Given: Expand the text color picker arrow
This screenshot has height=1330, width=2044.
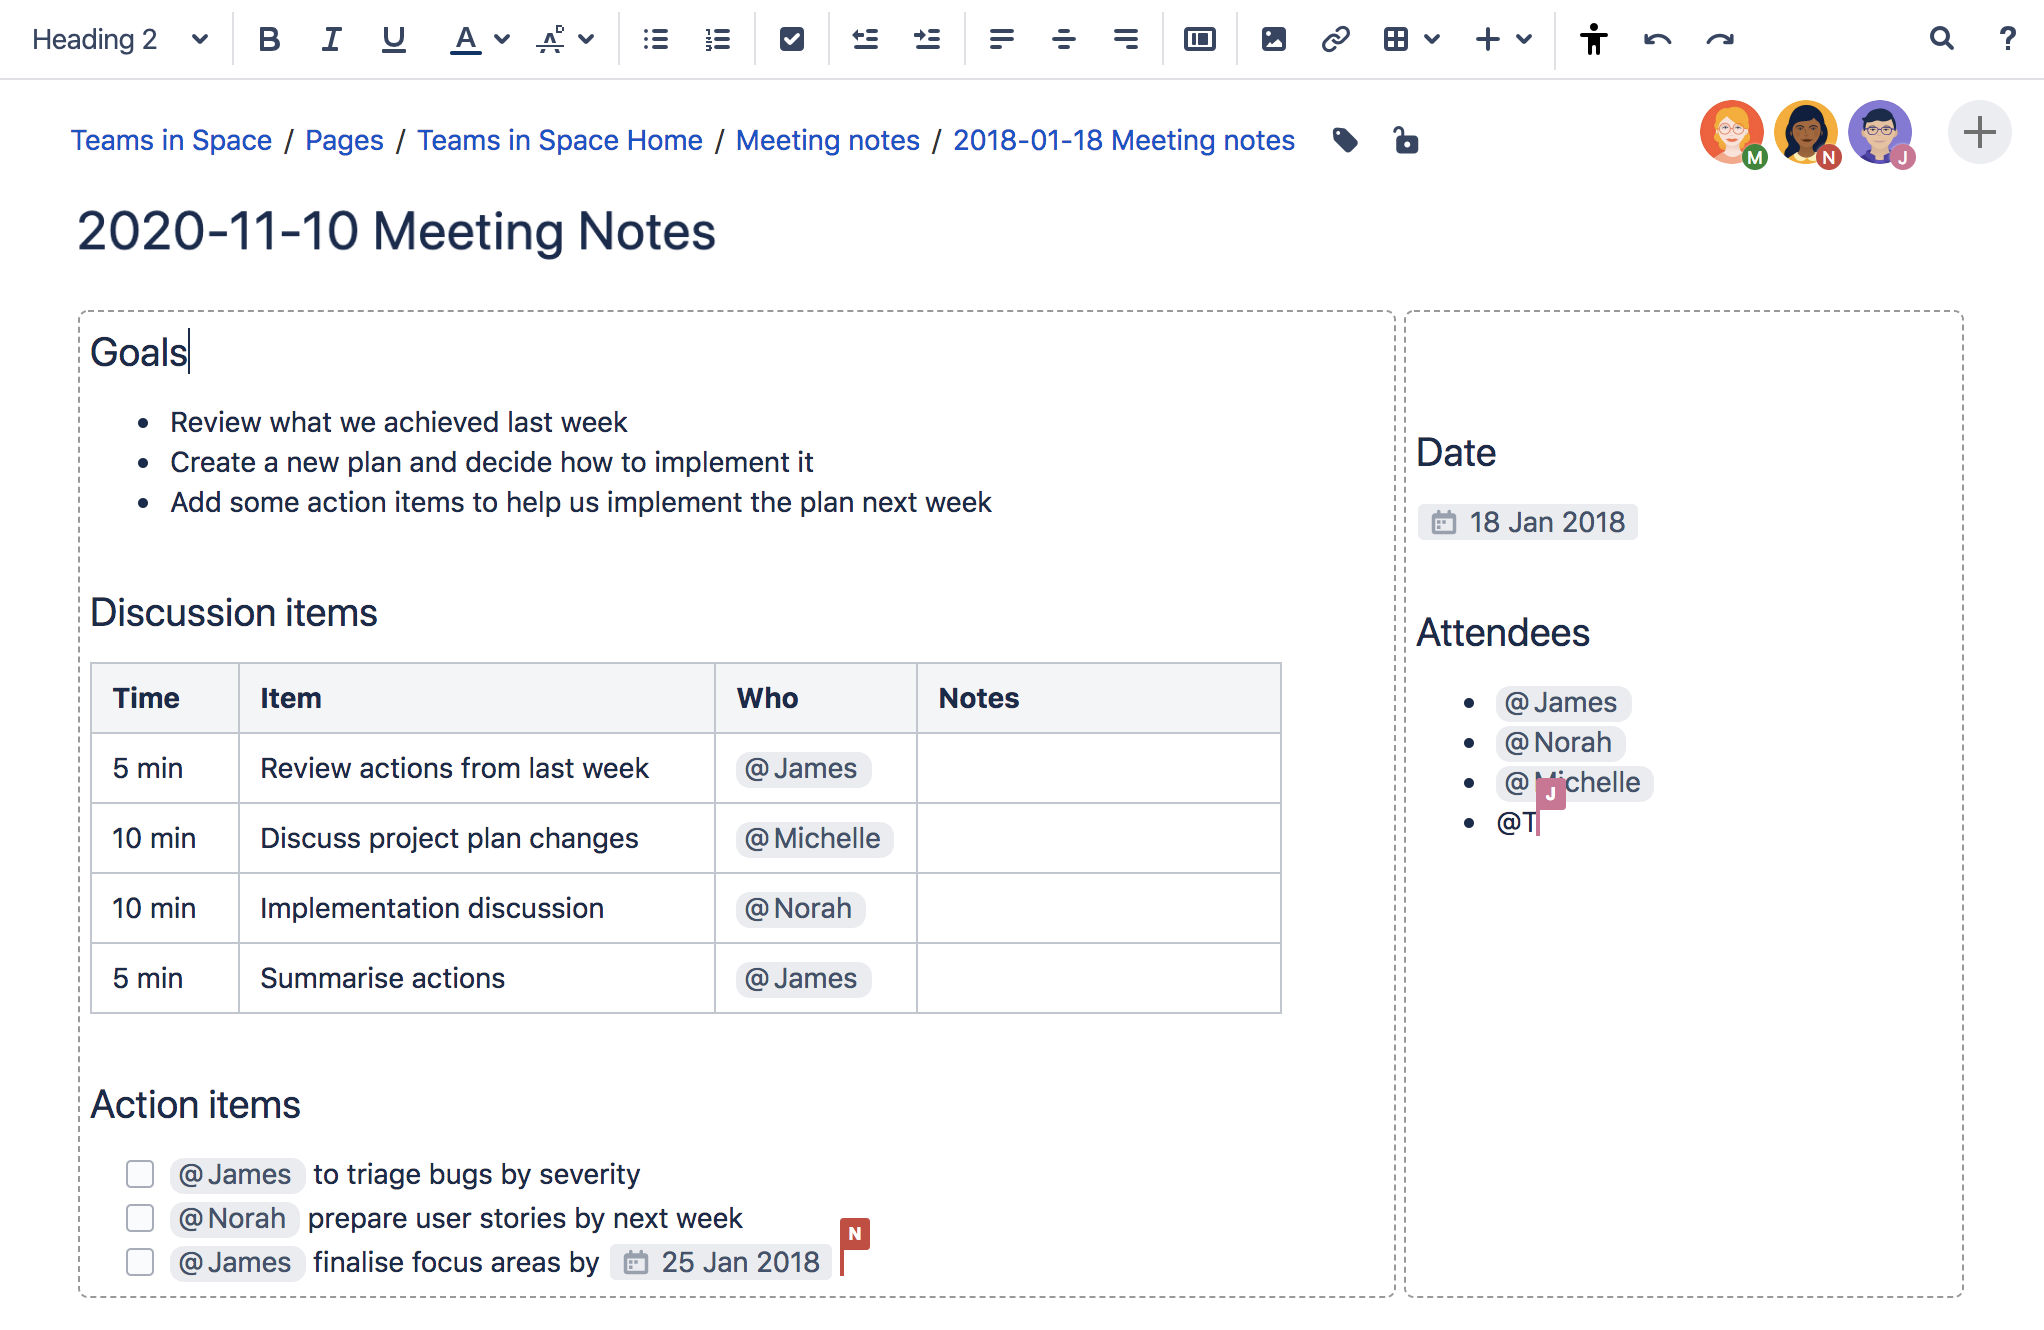Looking at the screenshot, I should point(502,39).
